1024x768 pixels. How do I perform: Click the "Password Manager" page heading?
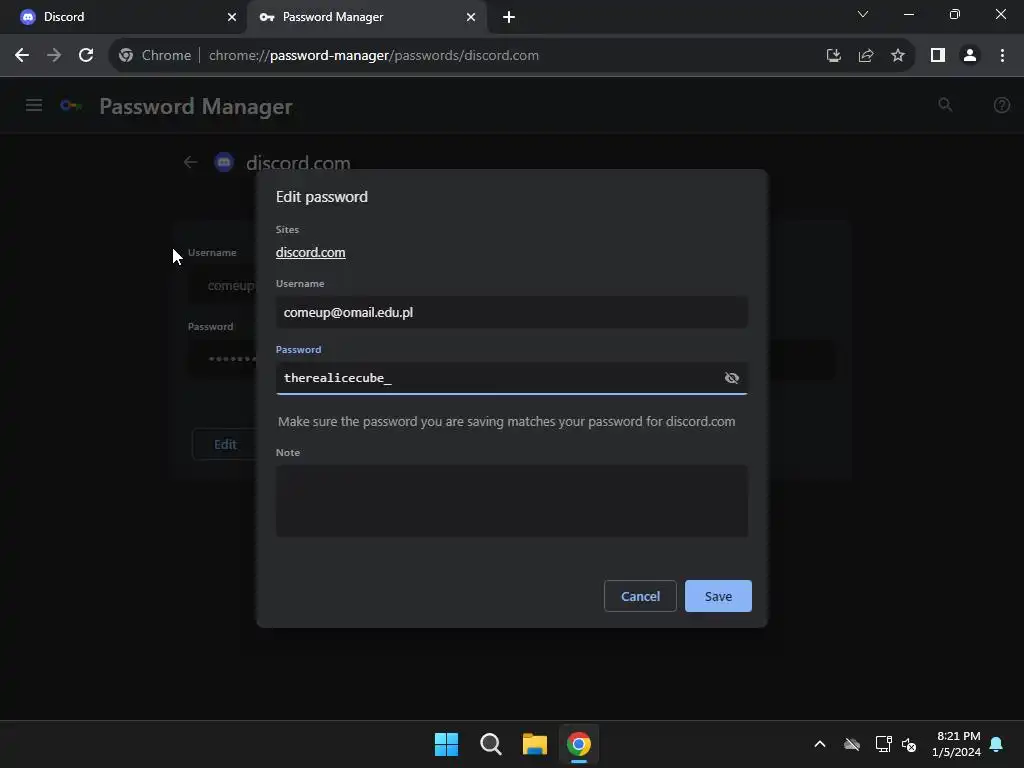click(x=196, y=106)
